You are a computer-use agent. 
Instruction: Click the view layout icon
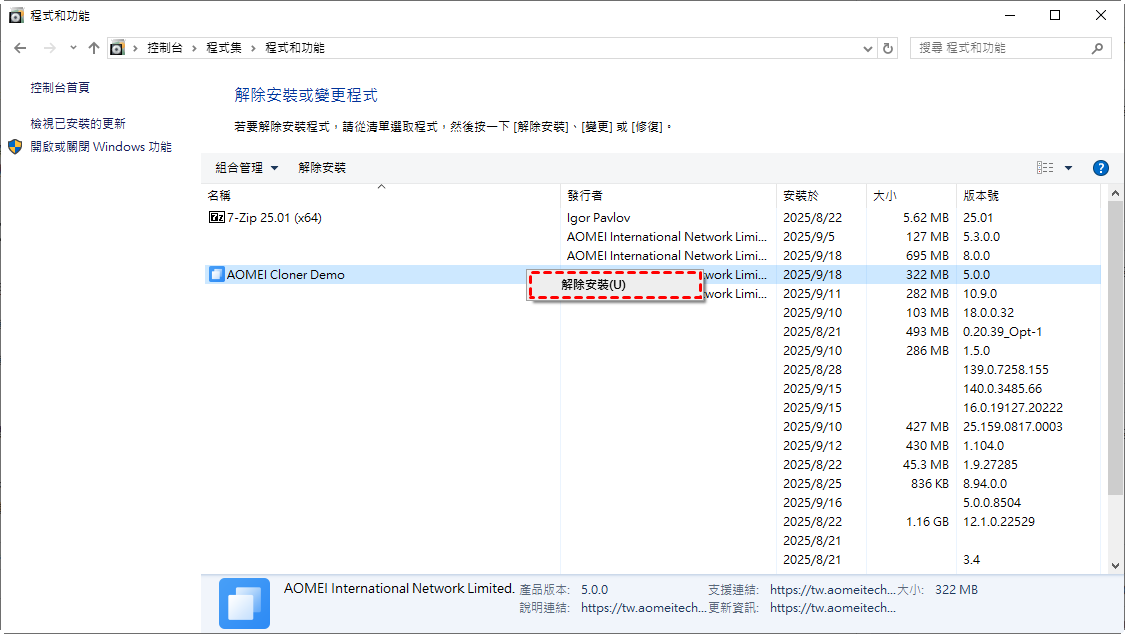click(x=1045, y=168)
